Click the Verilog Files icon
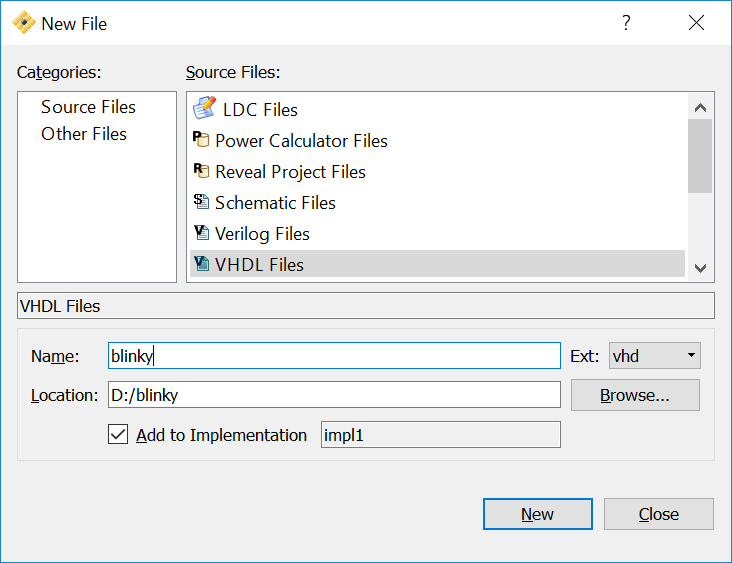 click(x=201, y=233)
